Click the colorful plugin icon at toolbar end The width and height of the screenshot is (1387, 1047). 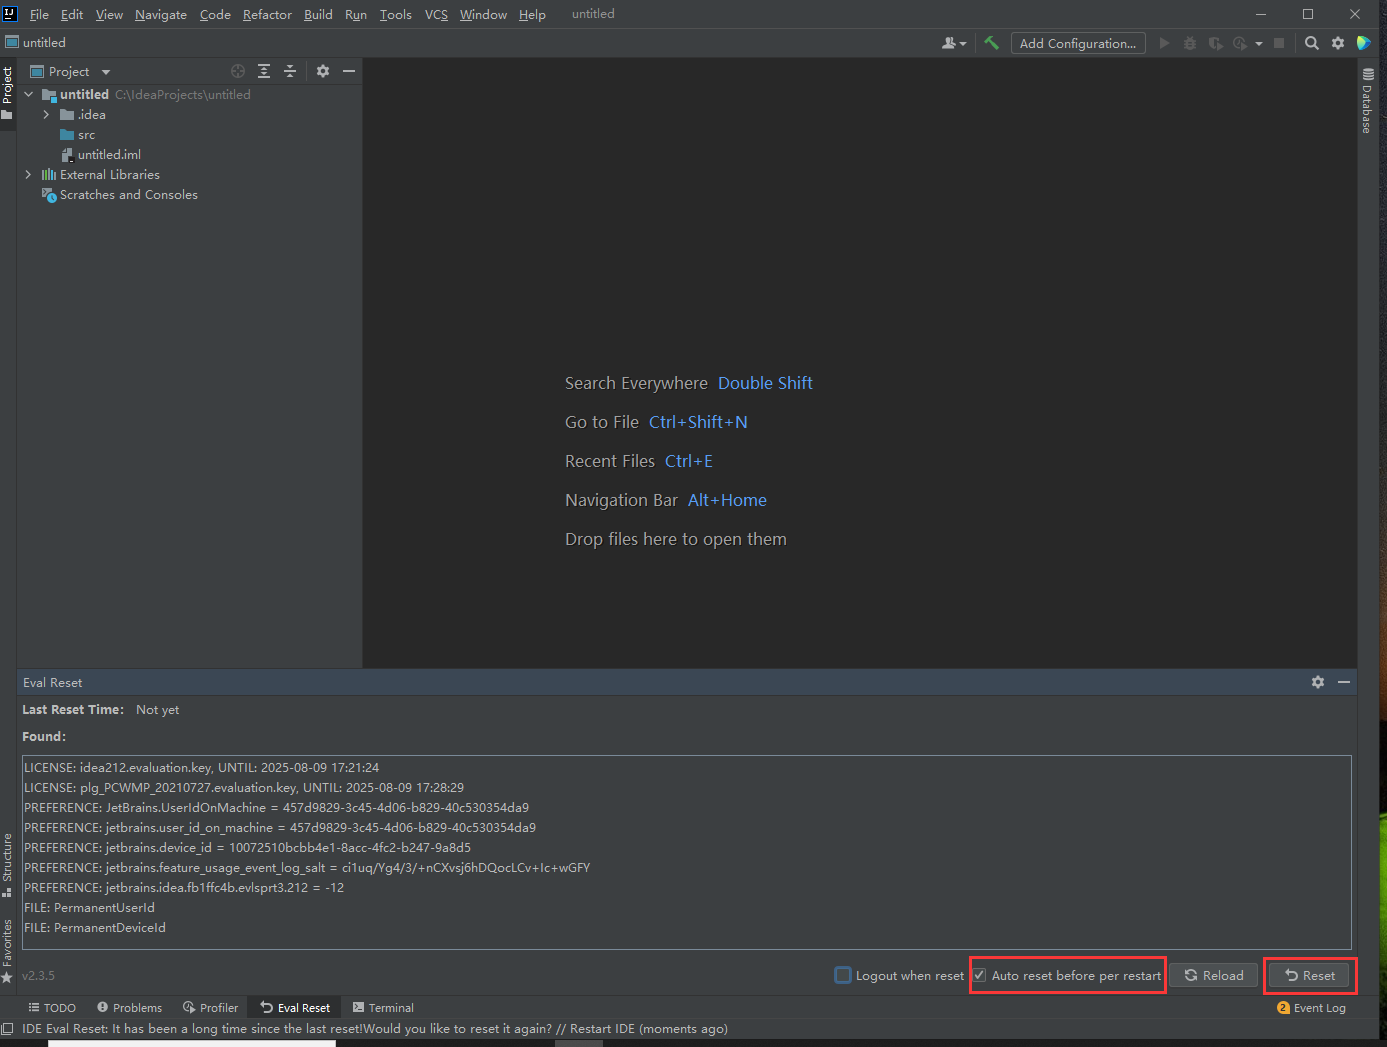coord(1363,43)
